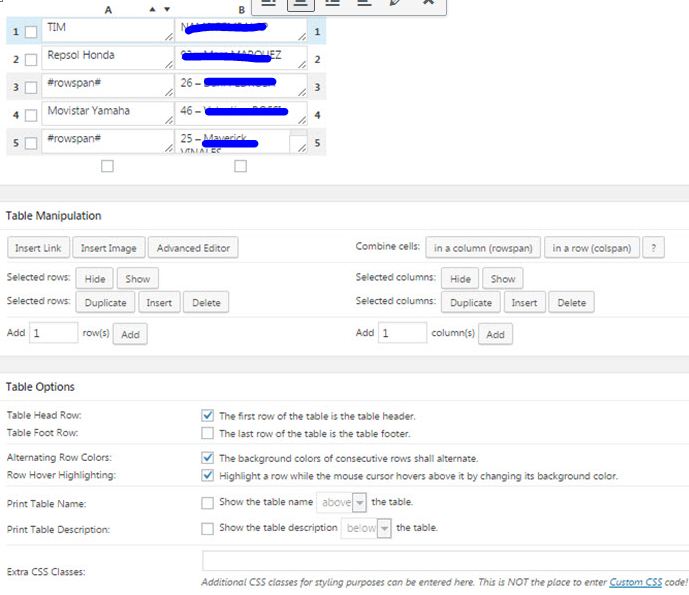
Task: Click the question mark help button
Action: point(652,248)
